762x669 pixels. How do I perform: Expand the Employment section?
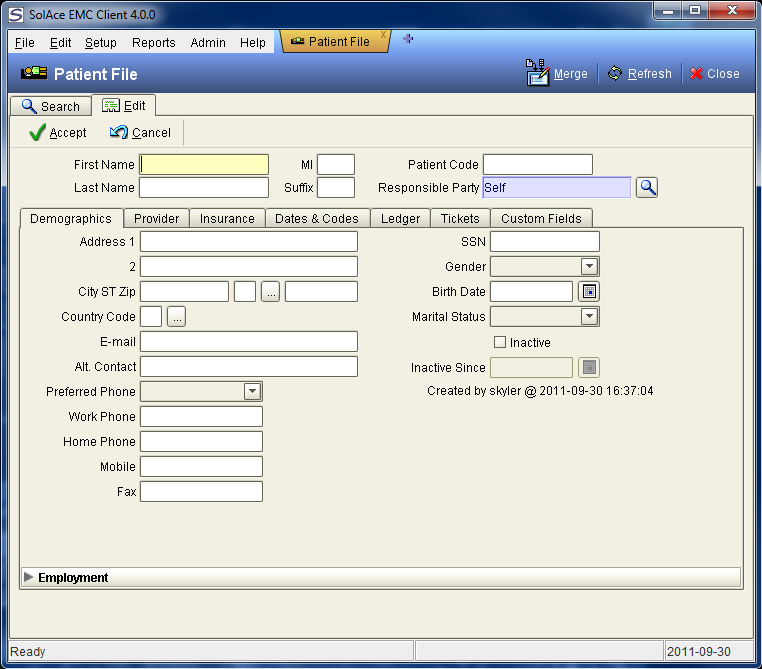pos(28,577)
